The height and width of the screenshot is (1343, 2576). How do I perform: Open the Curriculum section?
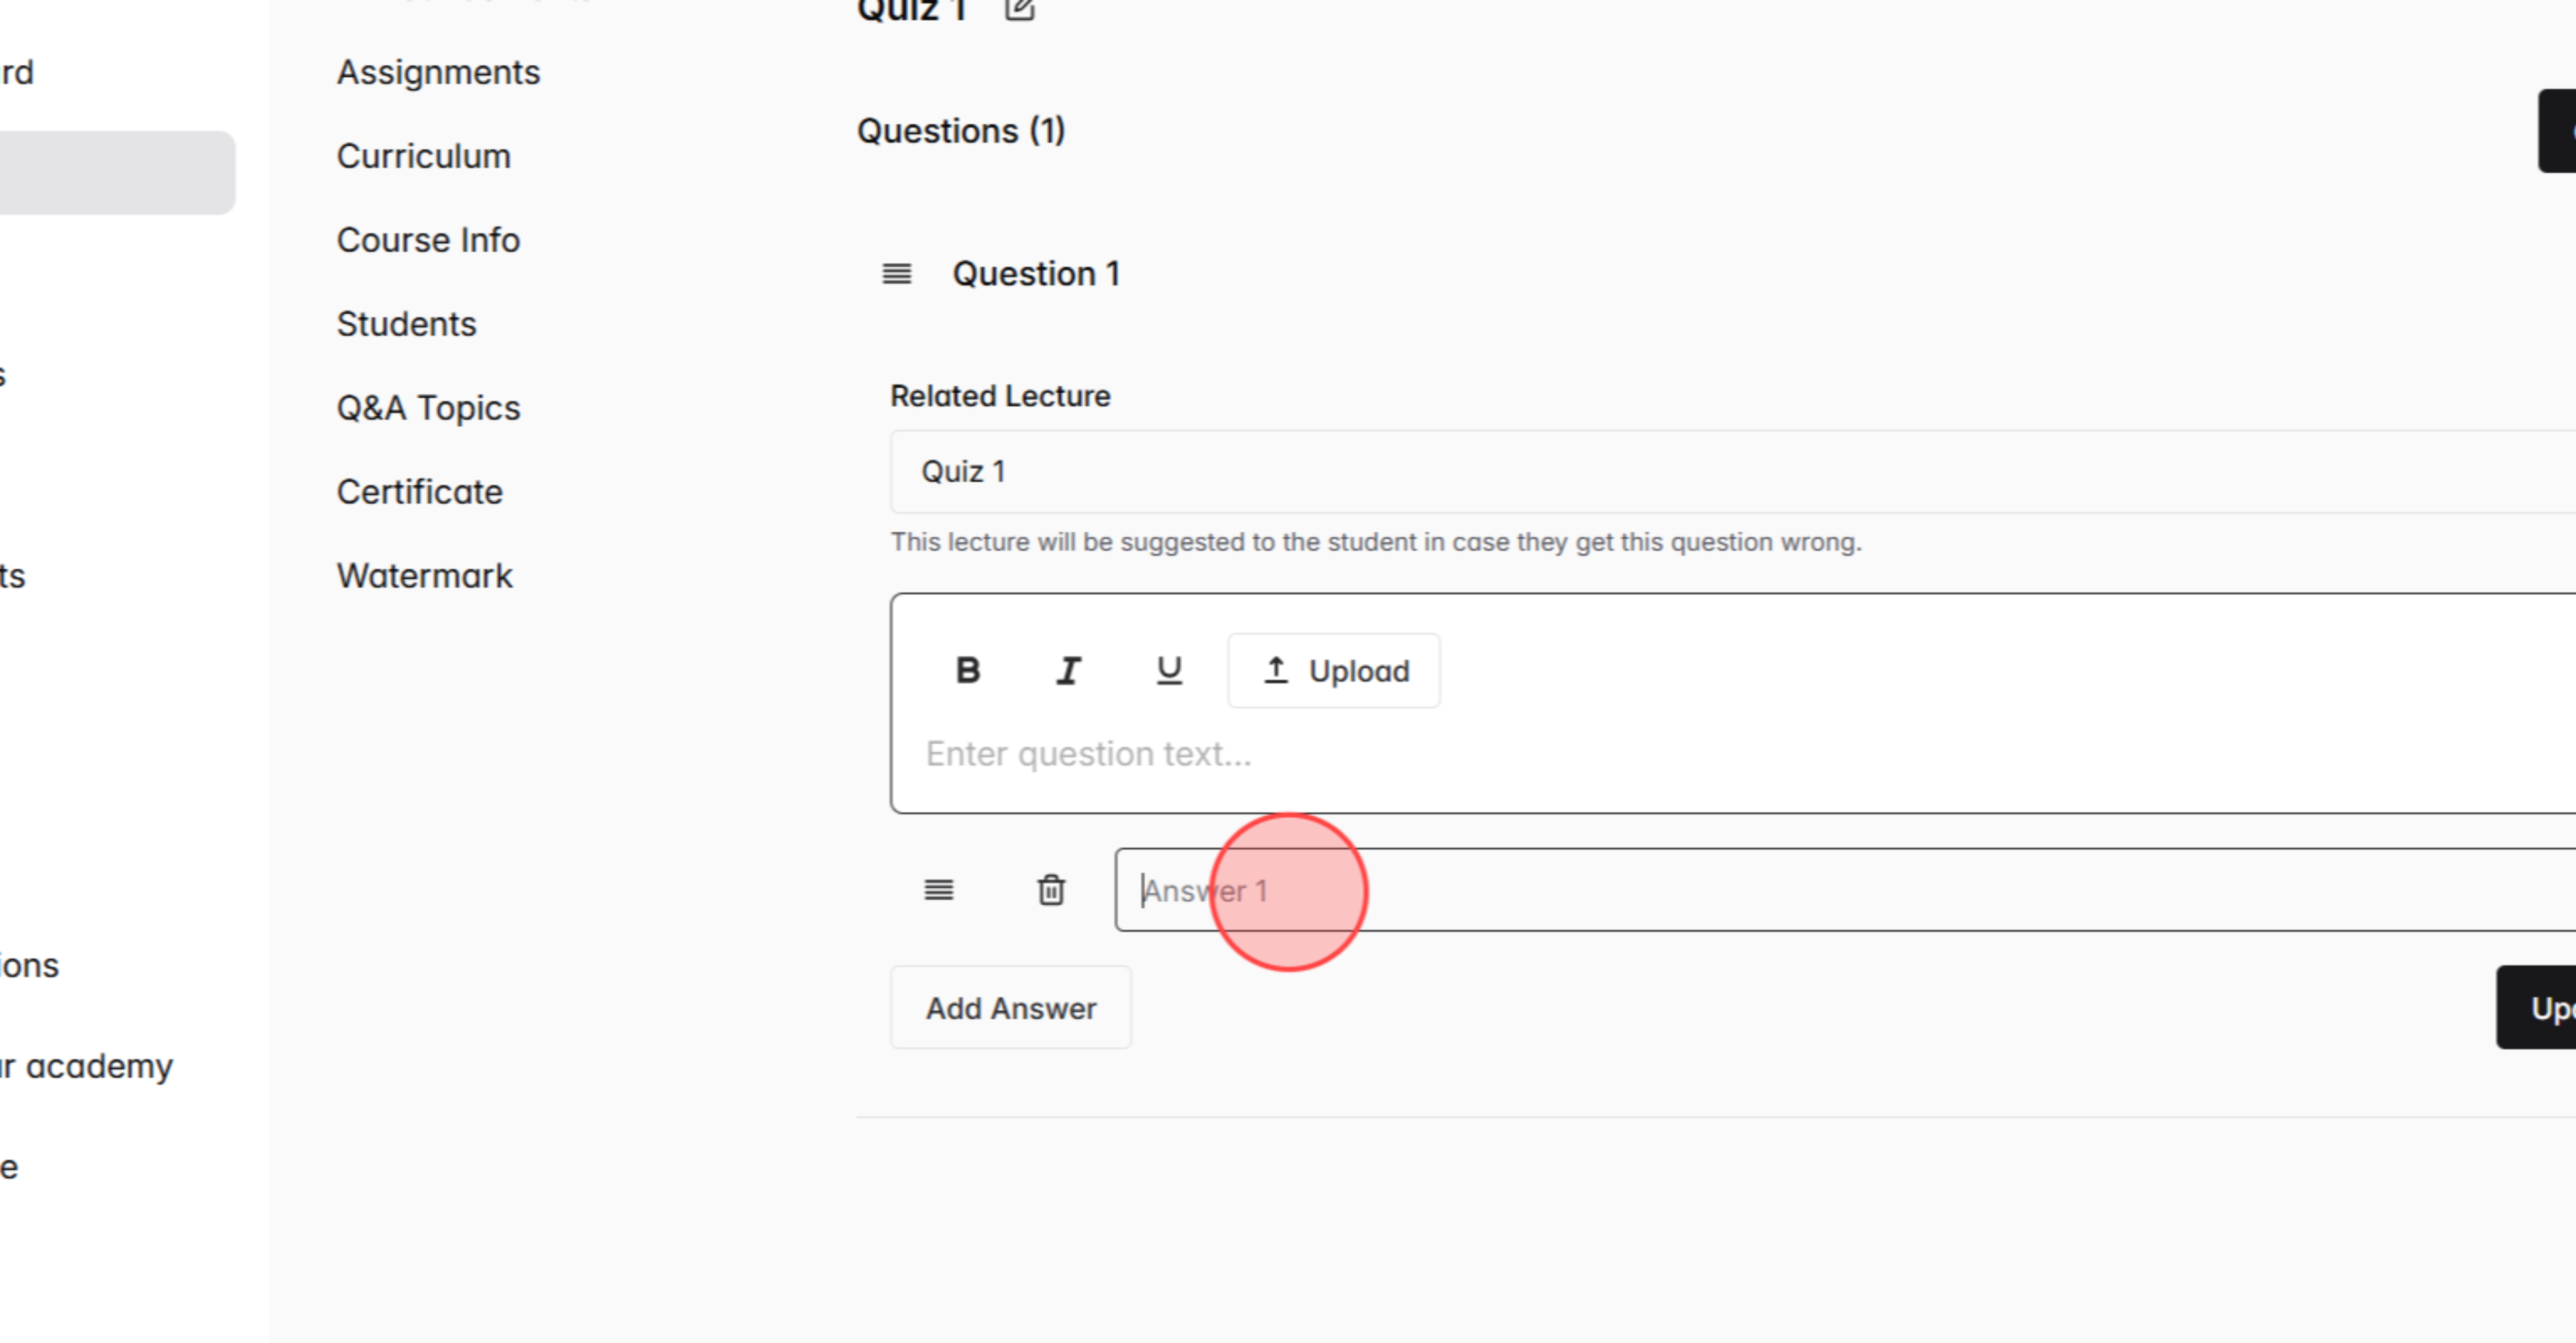click(424, 156)
